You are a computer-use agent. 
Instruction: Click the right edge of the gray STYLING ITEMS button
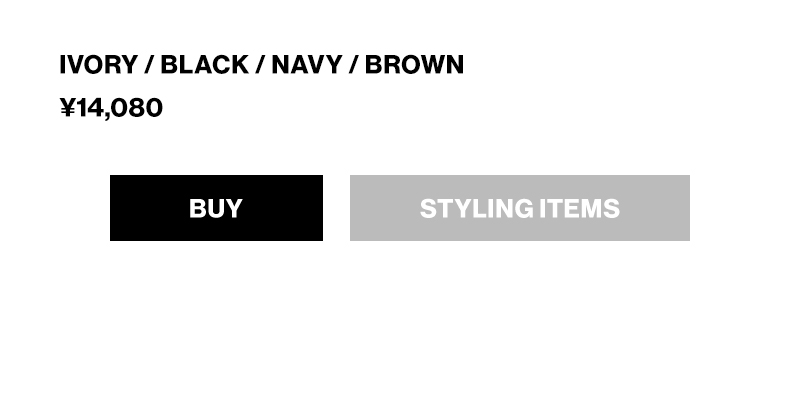tap(684, 208)
